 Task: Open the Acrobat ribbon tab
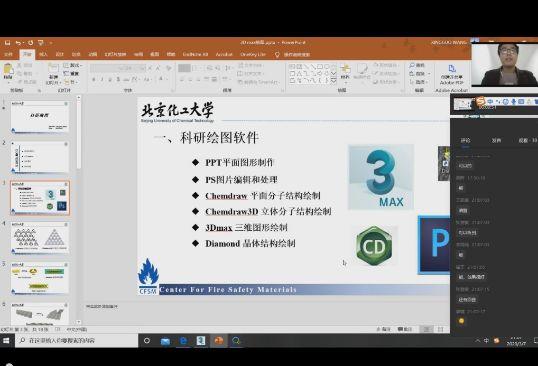click(x=224, y=54)
